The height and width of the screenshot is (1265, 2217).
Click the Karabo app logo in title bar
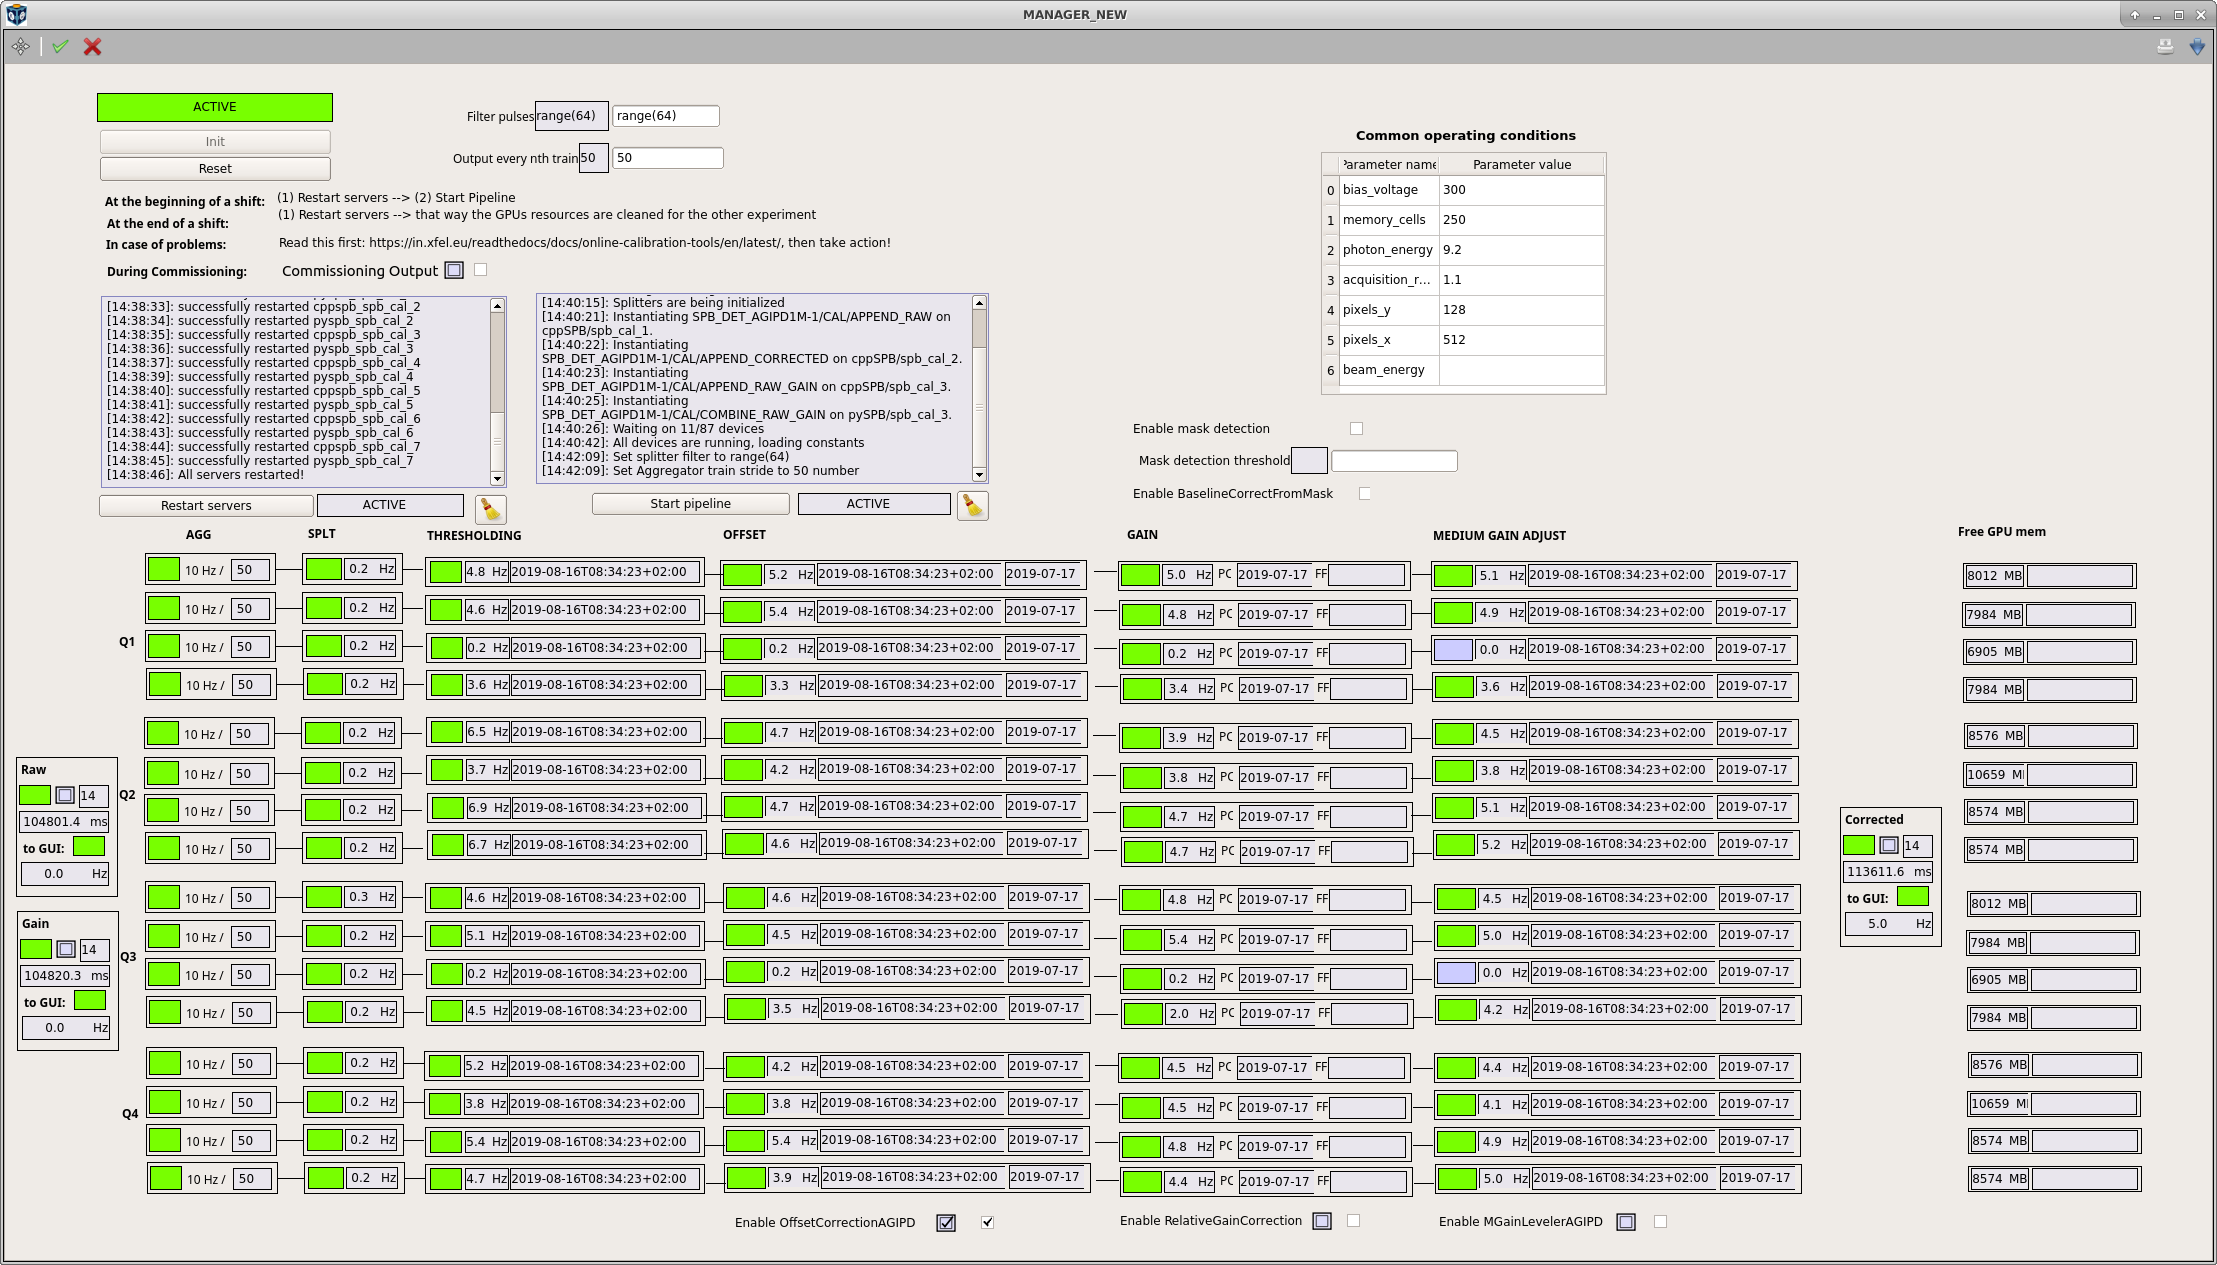click(16, 14)
